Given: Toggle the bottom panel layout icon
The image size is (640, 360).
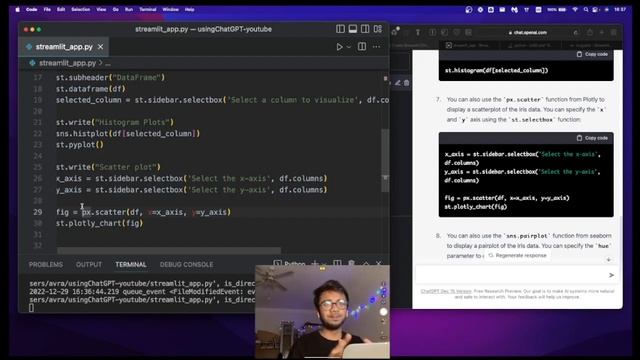Looking at the screenshot, I should pyautogui.click(x=353, y=29).
